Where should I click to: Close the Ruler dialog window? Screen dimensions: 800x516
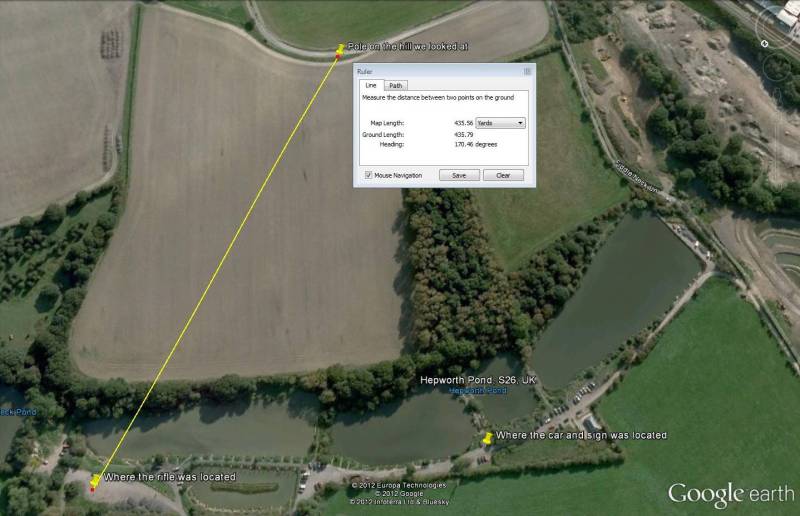[528, 71]
